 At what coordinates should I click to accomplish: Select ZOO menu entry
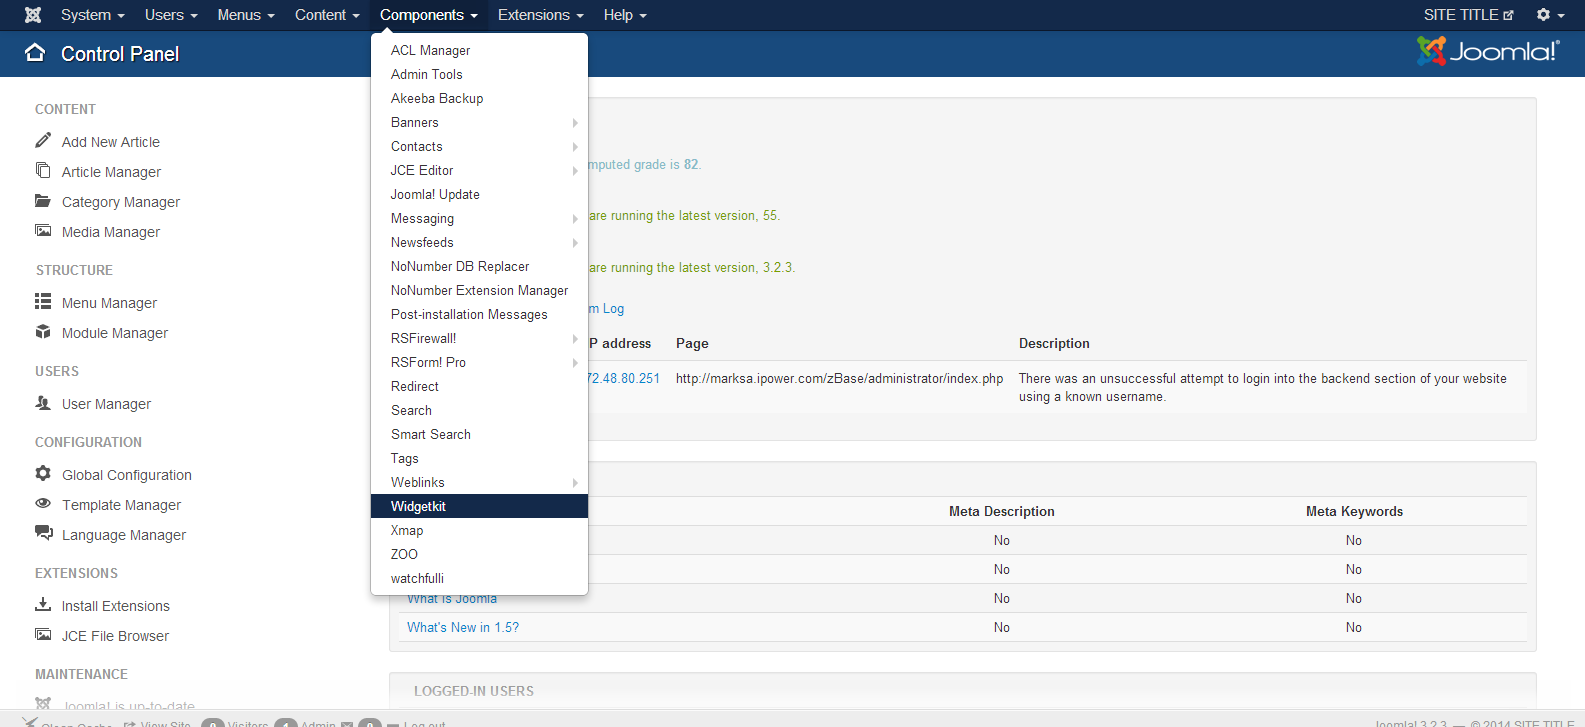[x=479, y=554]
